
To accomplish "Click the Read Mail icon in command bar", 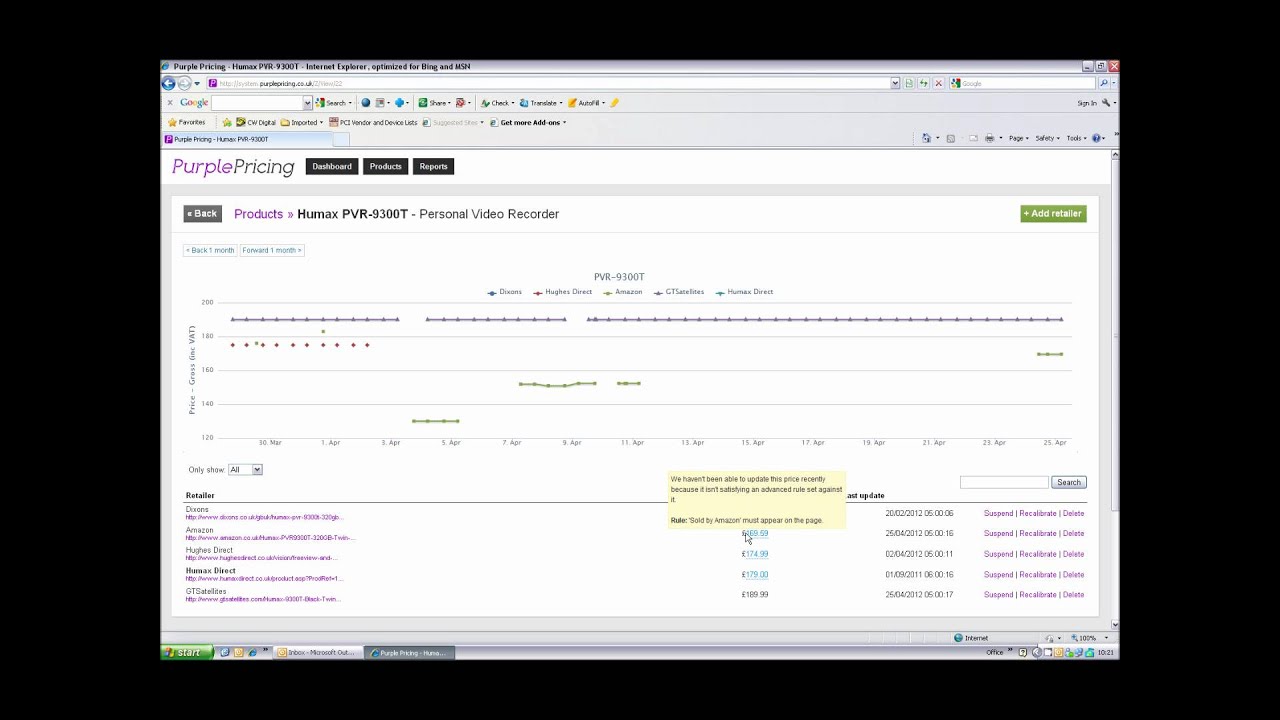I will tap(973, 138).
